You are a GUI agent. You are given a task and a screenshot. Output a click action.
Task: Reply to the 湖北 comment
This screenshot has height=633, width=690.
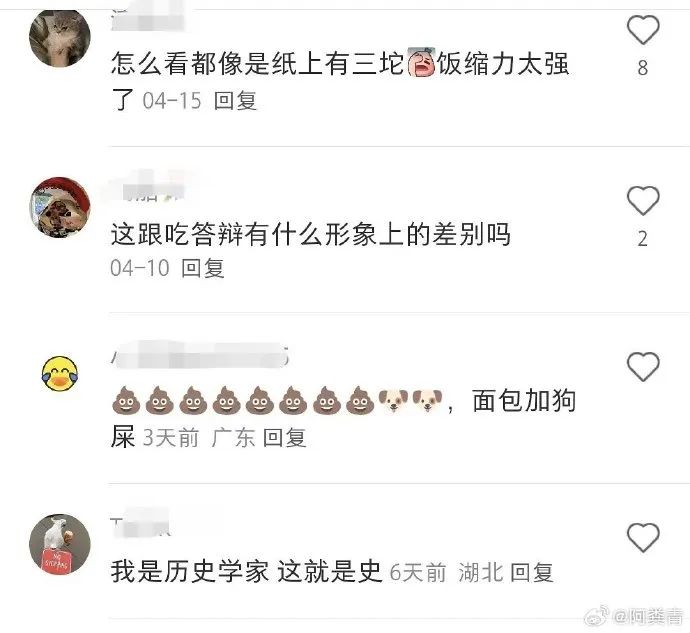click(x=532, y=573)
